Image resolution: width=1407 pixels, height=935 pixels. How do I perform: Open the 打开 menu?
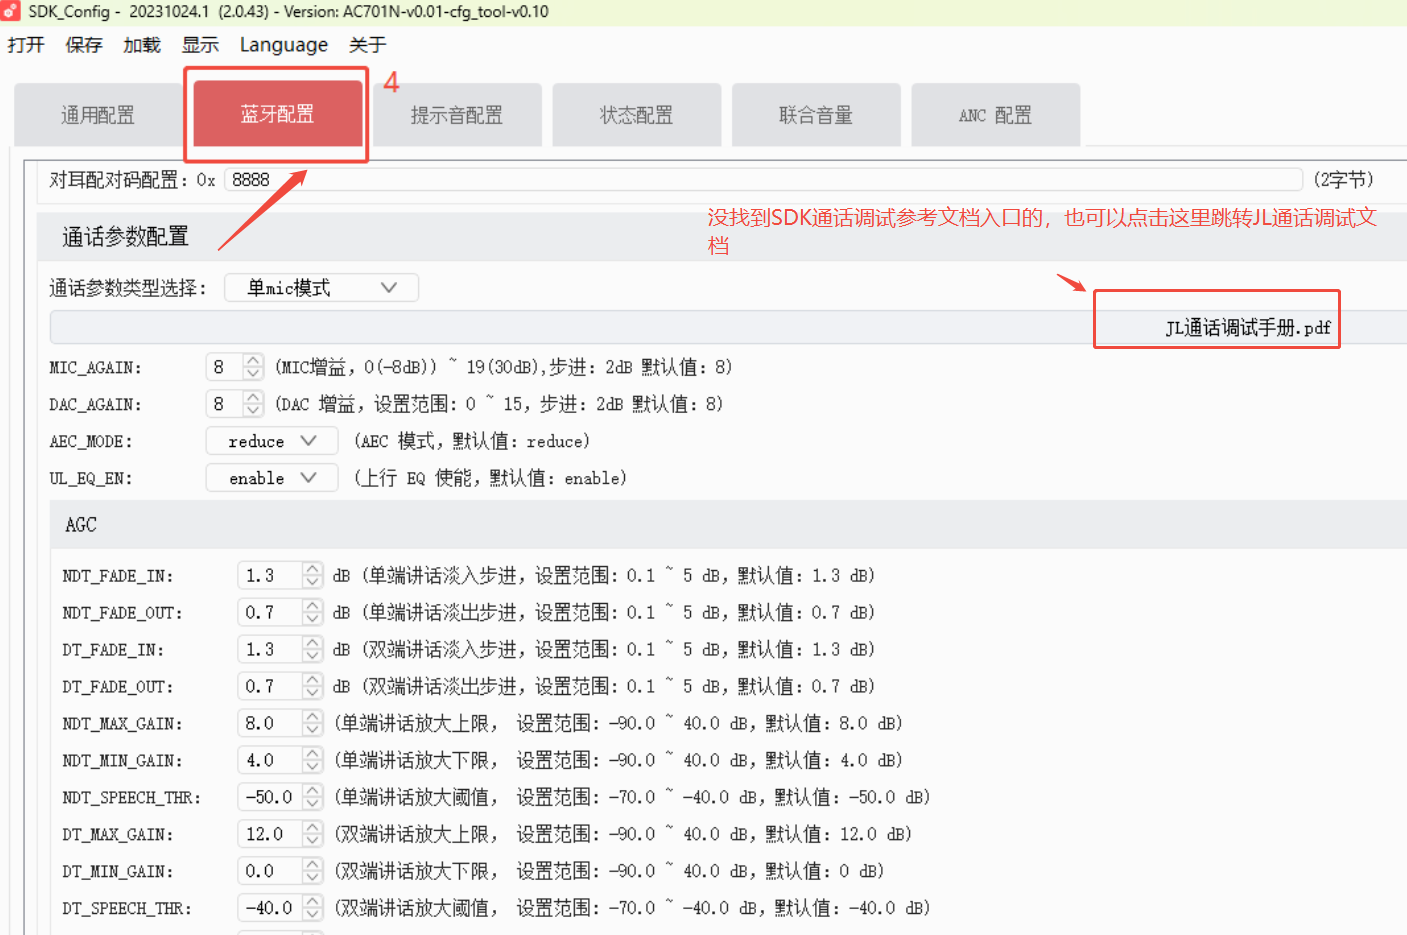click(26, 45)
